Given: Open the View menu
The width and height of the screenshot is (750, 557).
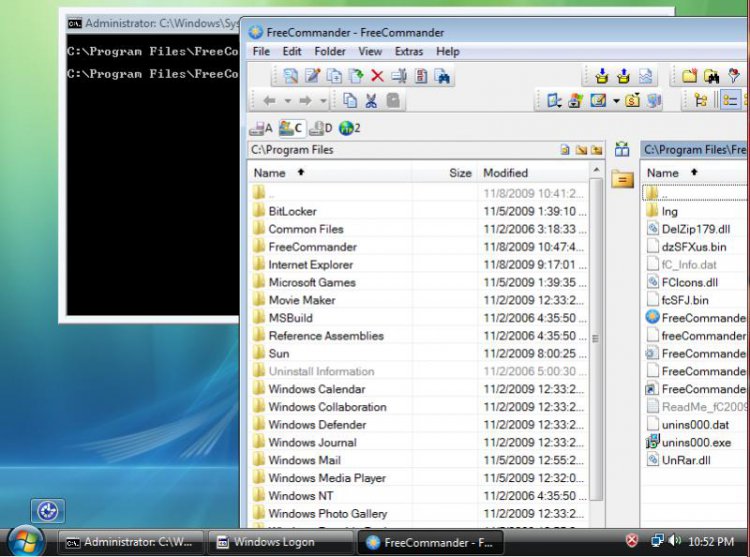Looking at the screenshot, I should pyautogui.click(x=370, y=51).
